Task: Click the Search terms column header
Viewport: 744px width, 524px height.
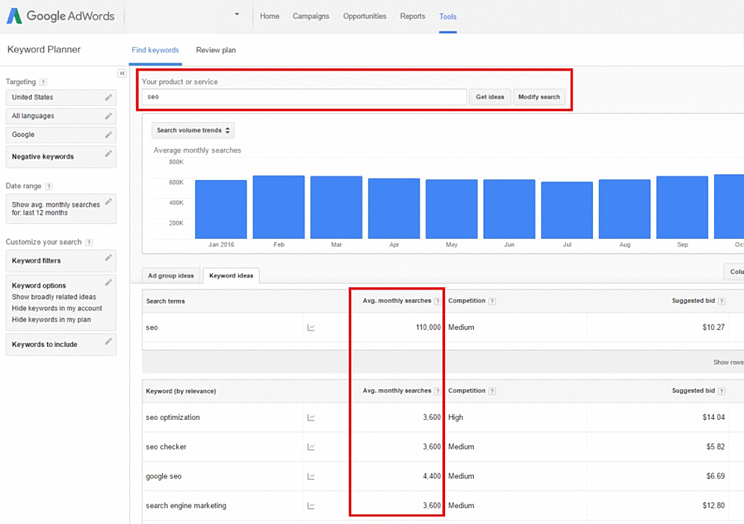Action: pos(166,301)
